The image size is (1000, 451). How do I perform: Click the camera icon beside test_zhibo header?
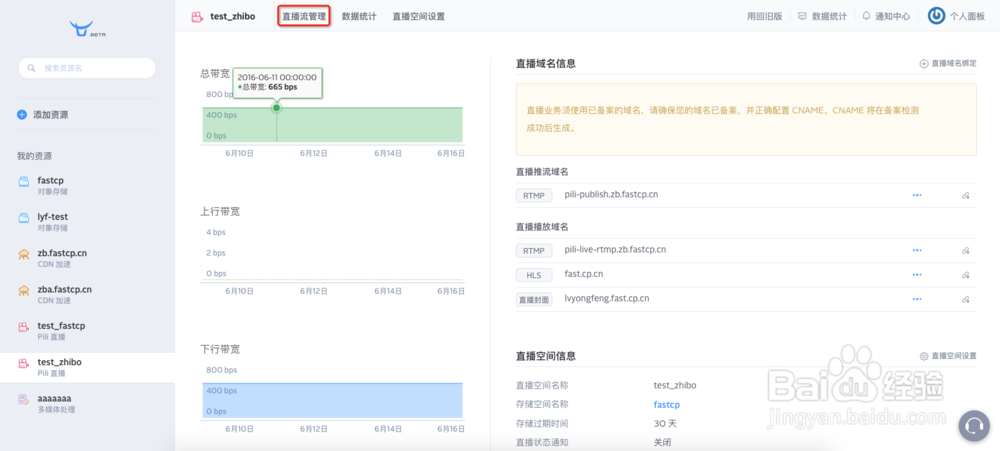pyautogui.click(x=197, y=17)
